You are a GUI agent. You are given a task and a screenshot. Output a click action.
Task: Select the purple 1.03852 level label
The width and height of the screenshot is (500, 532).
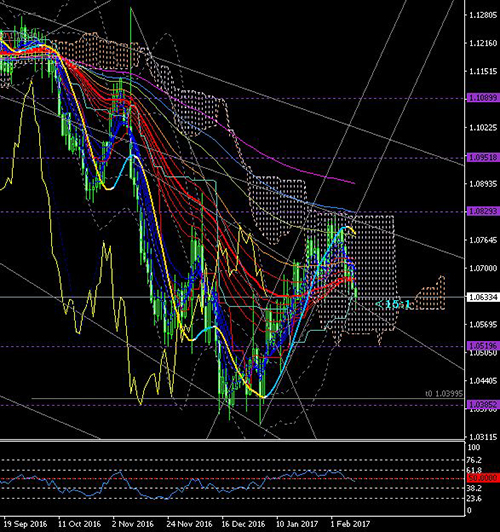pyautogui.click(x=483, y=405)
